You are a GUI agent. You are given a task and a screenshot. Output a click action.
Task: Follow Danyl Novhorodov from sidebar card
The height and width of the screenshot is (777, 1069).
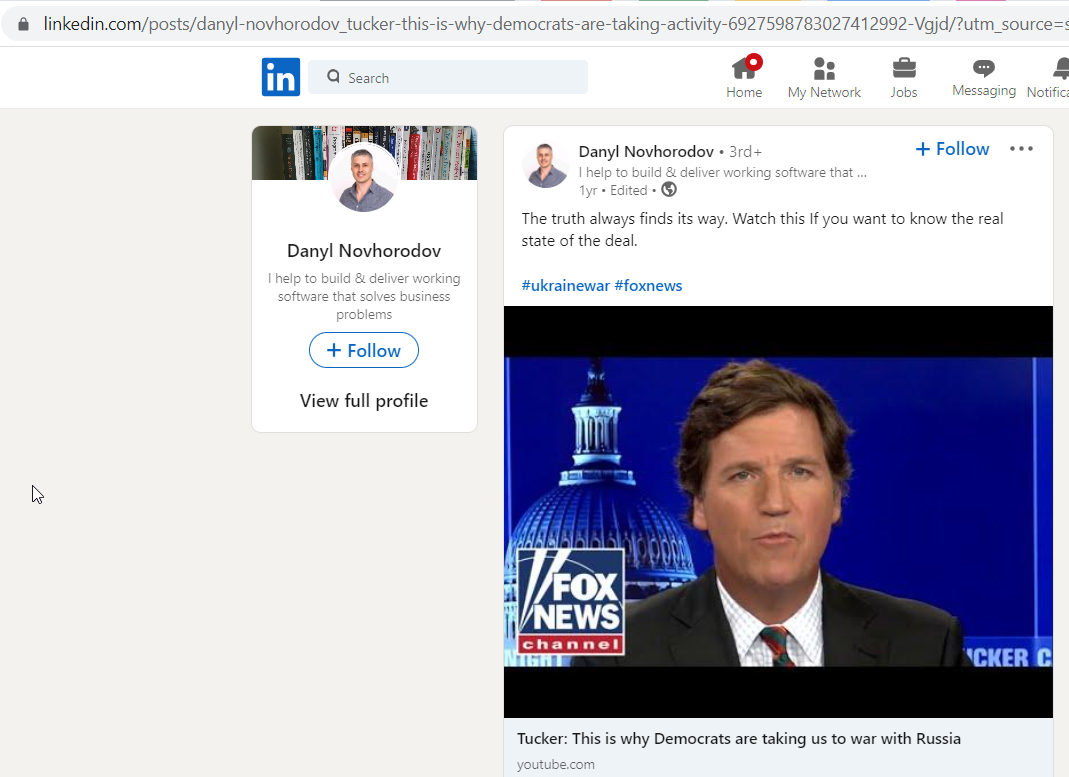[x=364, y=350]
